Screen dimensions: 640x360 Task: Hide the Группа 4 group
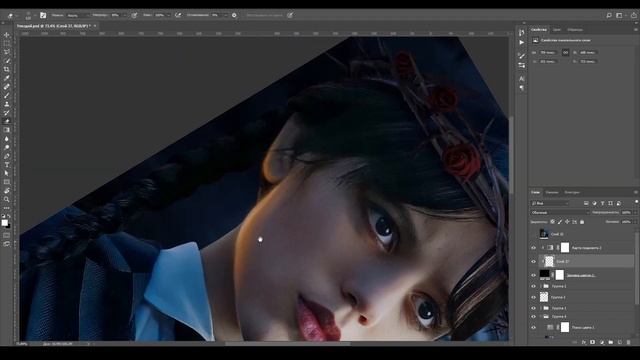533,317
